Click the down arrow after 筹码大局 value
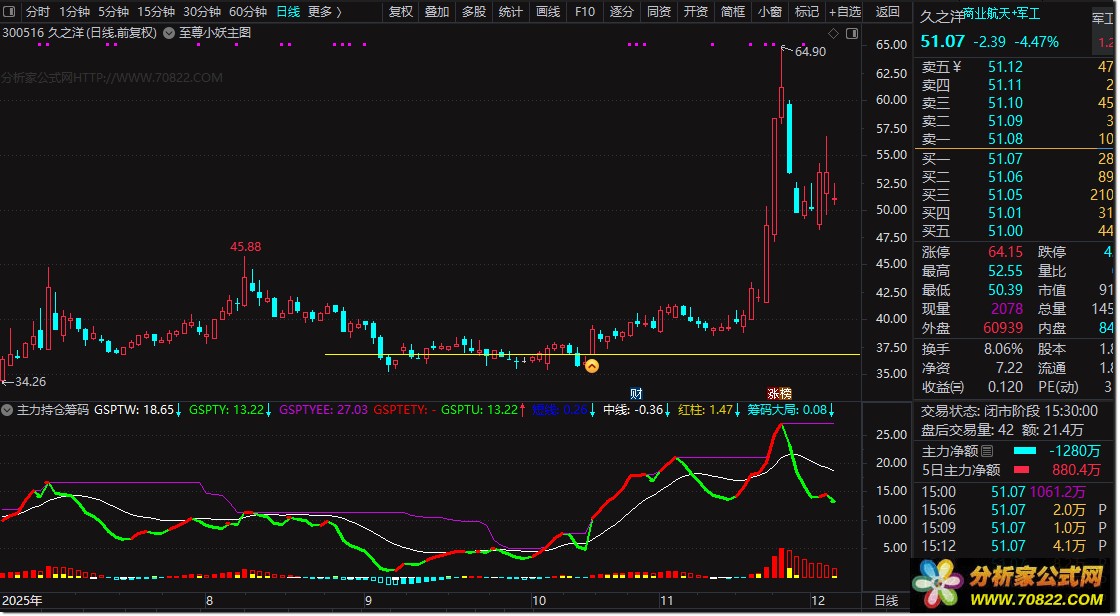 831,410
